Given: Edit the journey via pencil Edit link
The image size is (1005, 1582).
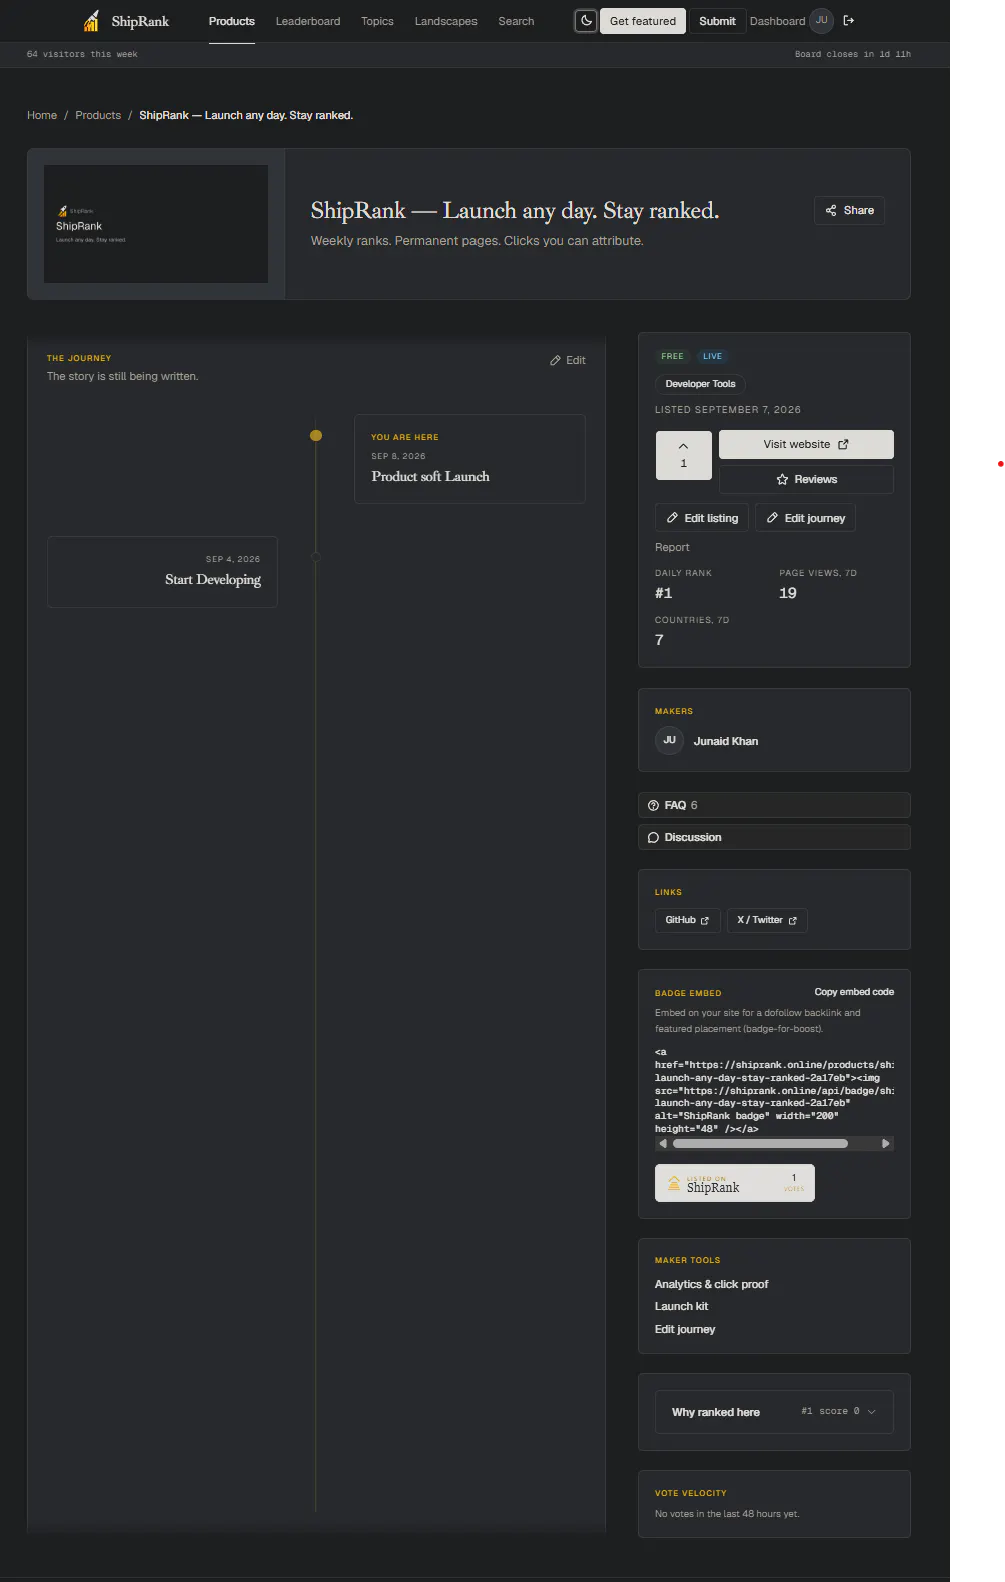Looking at the screenshot, I should [x=568, y=360].
